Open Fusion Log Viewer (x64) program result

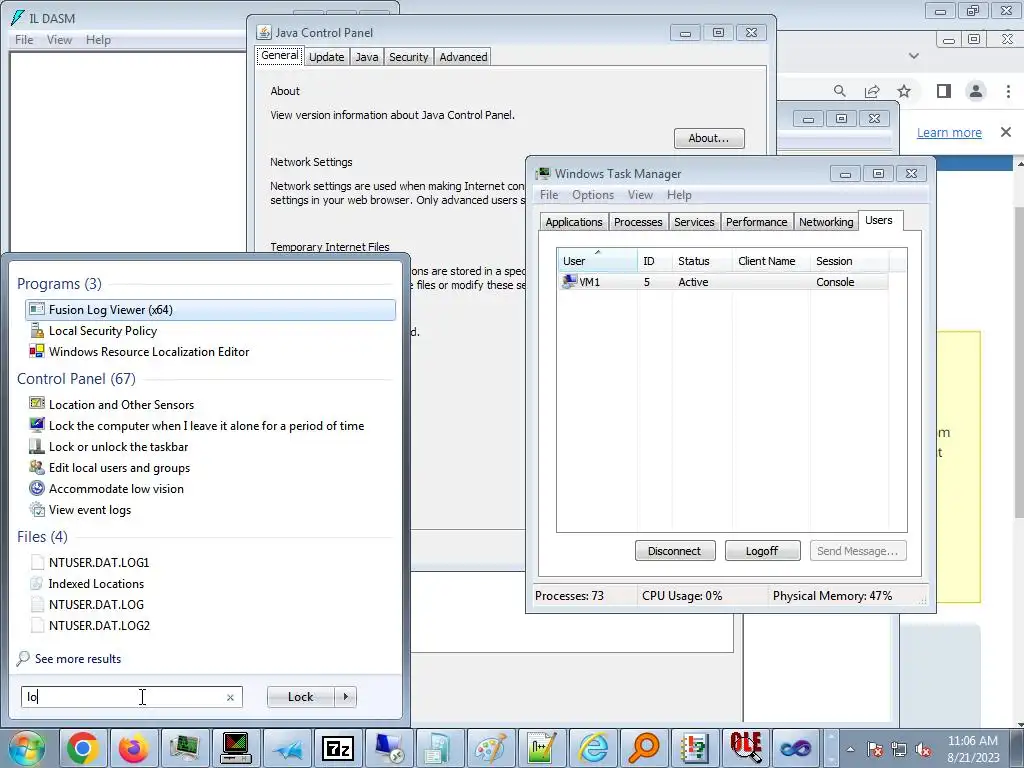pos(210,310)
